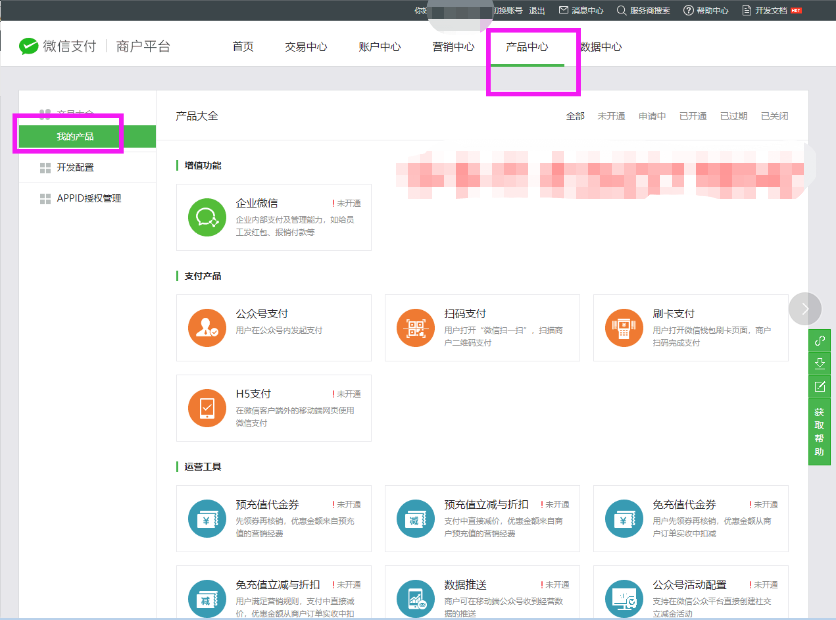Click the 获取帮助 side button
Image resolution: width=836 pixels, height=620 pixels.
pos(819,432)
